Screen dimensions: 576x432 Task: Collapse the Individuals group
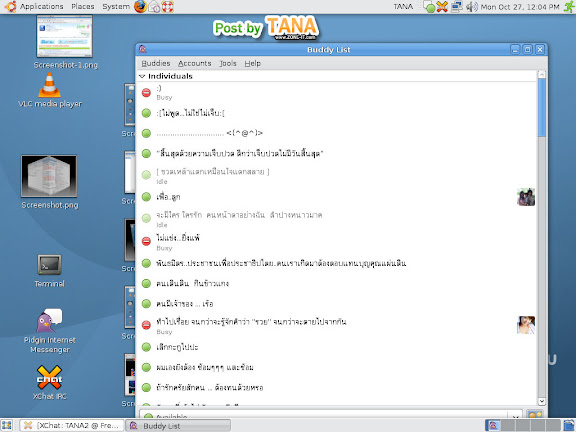click(x=142, y=76)
